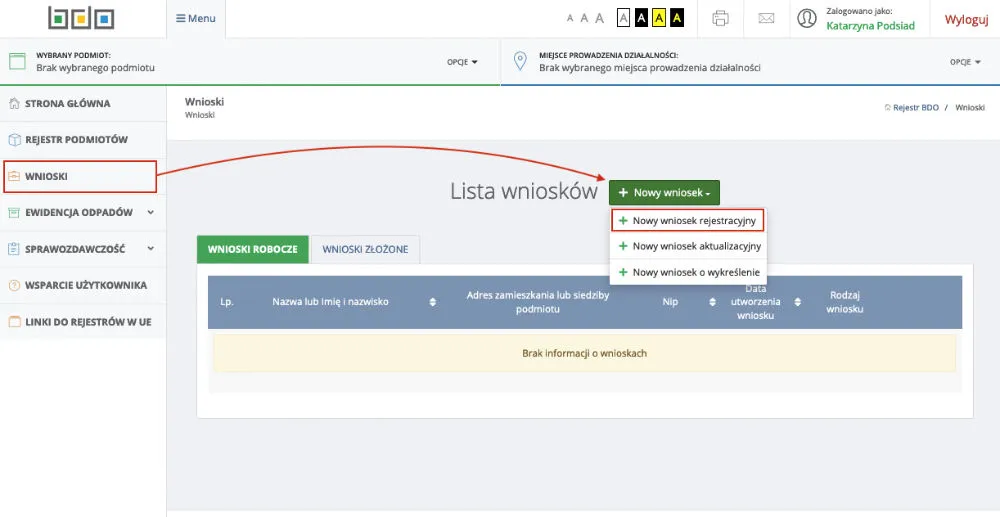Switch to Wnioski złożone tab
Screen dimensions: 1000x517
point(365,249)
